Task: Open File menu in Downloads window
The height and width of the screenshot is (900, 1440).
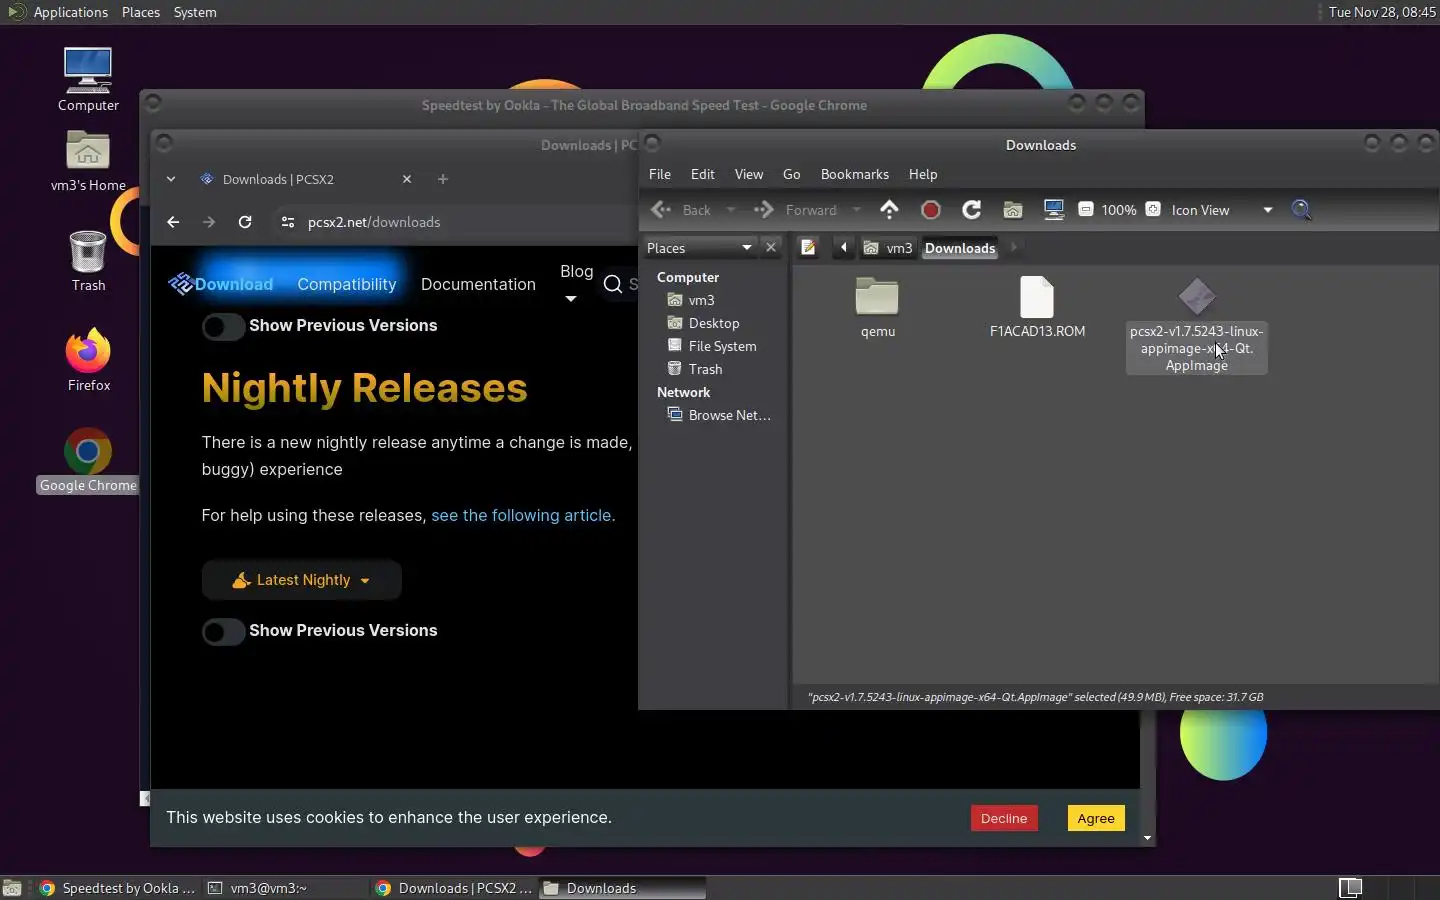Action: pyautogui.click(x=660, y=174)
